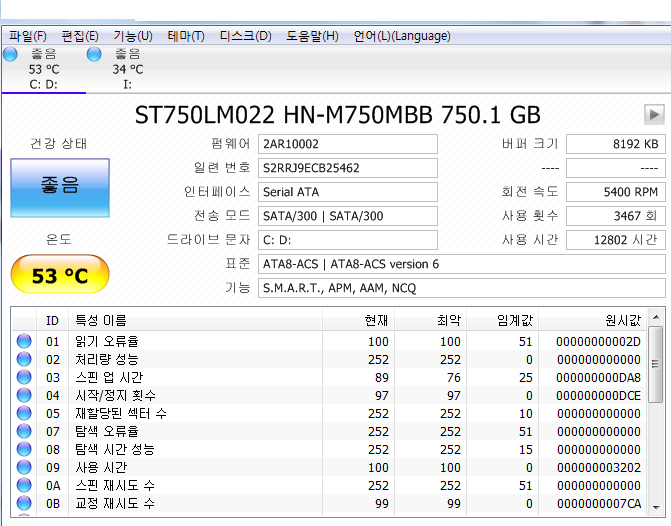Click status orb of attribute 05 재할당된 섹터 수
Viewport: 671px width, 526px height.
point(24,413)
